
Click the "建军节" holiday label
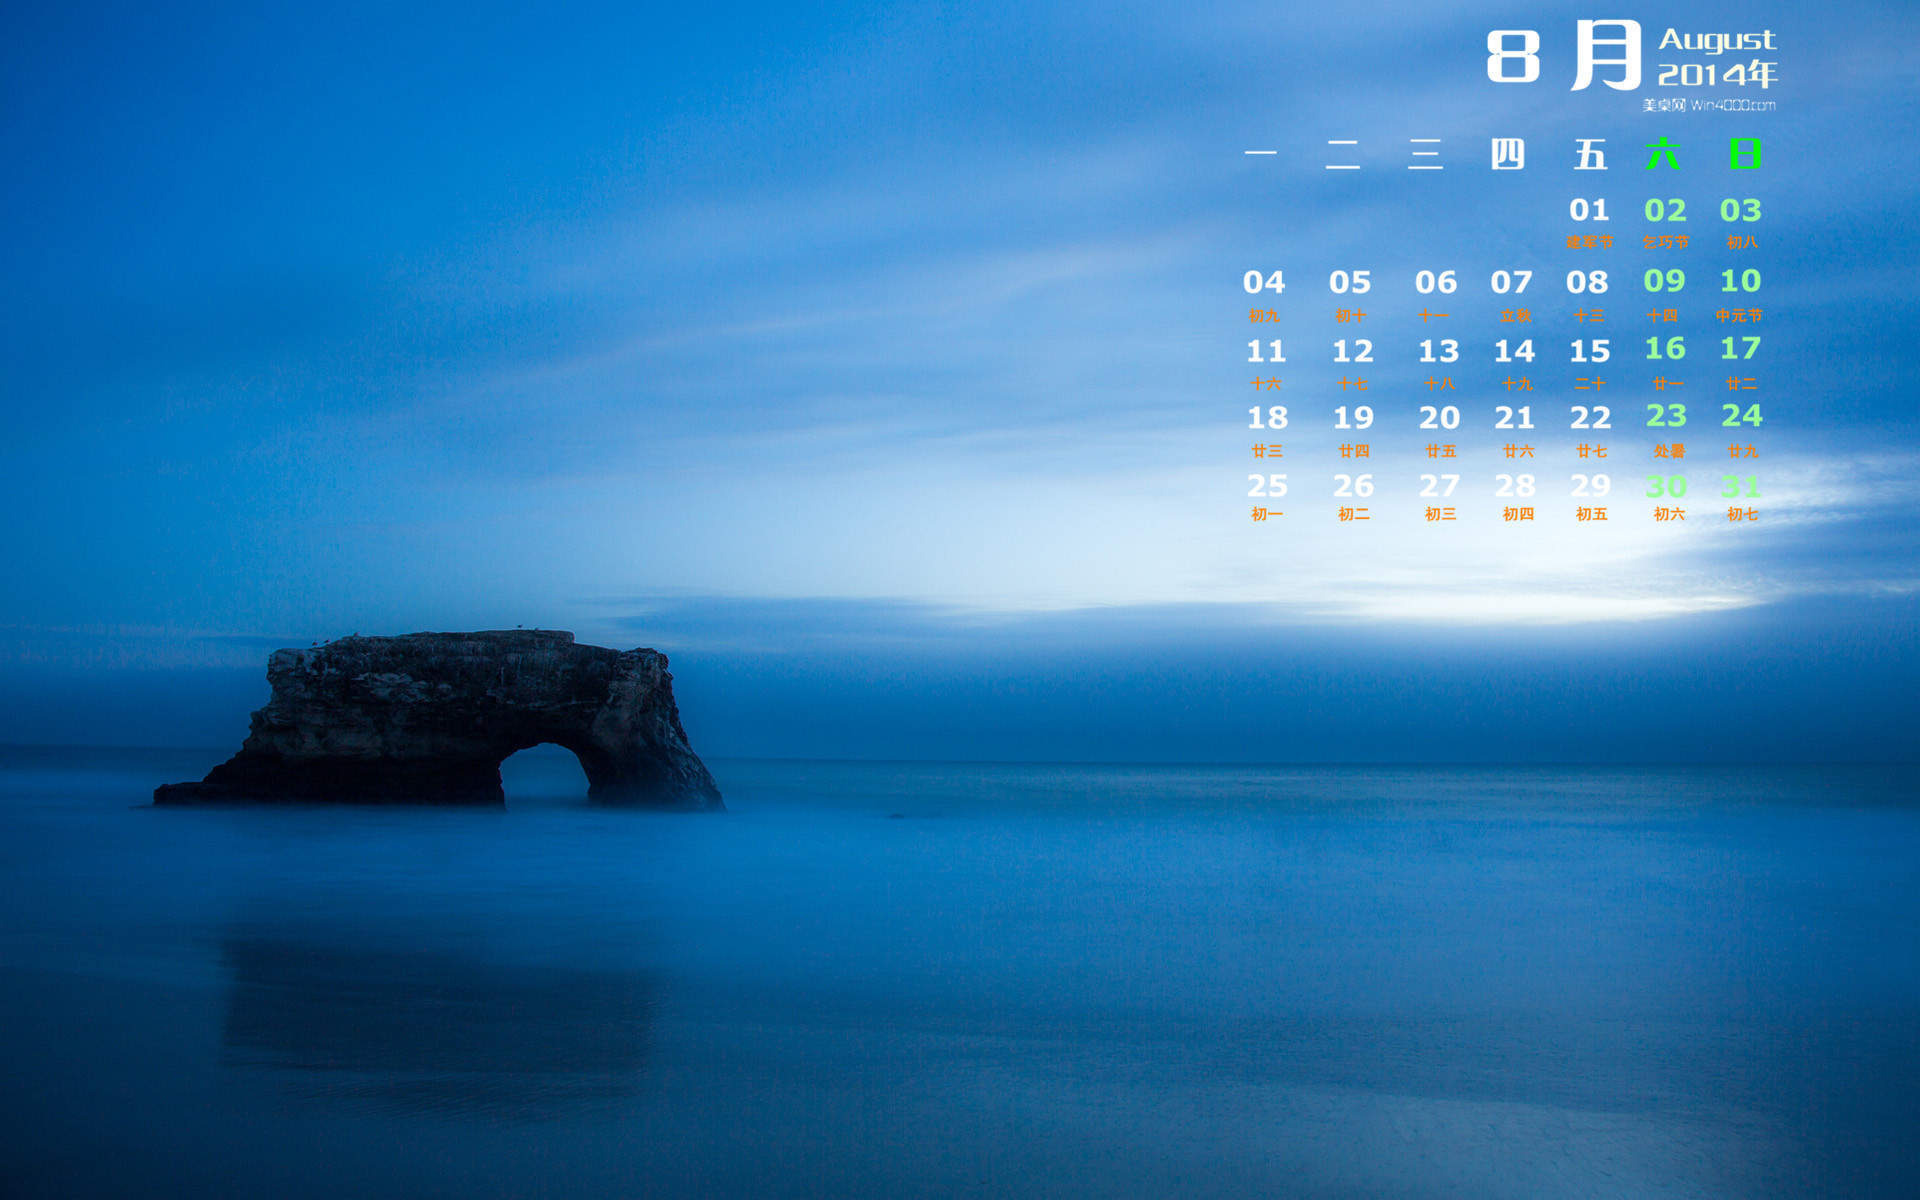coord(1589,242)
